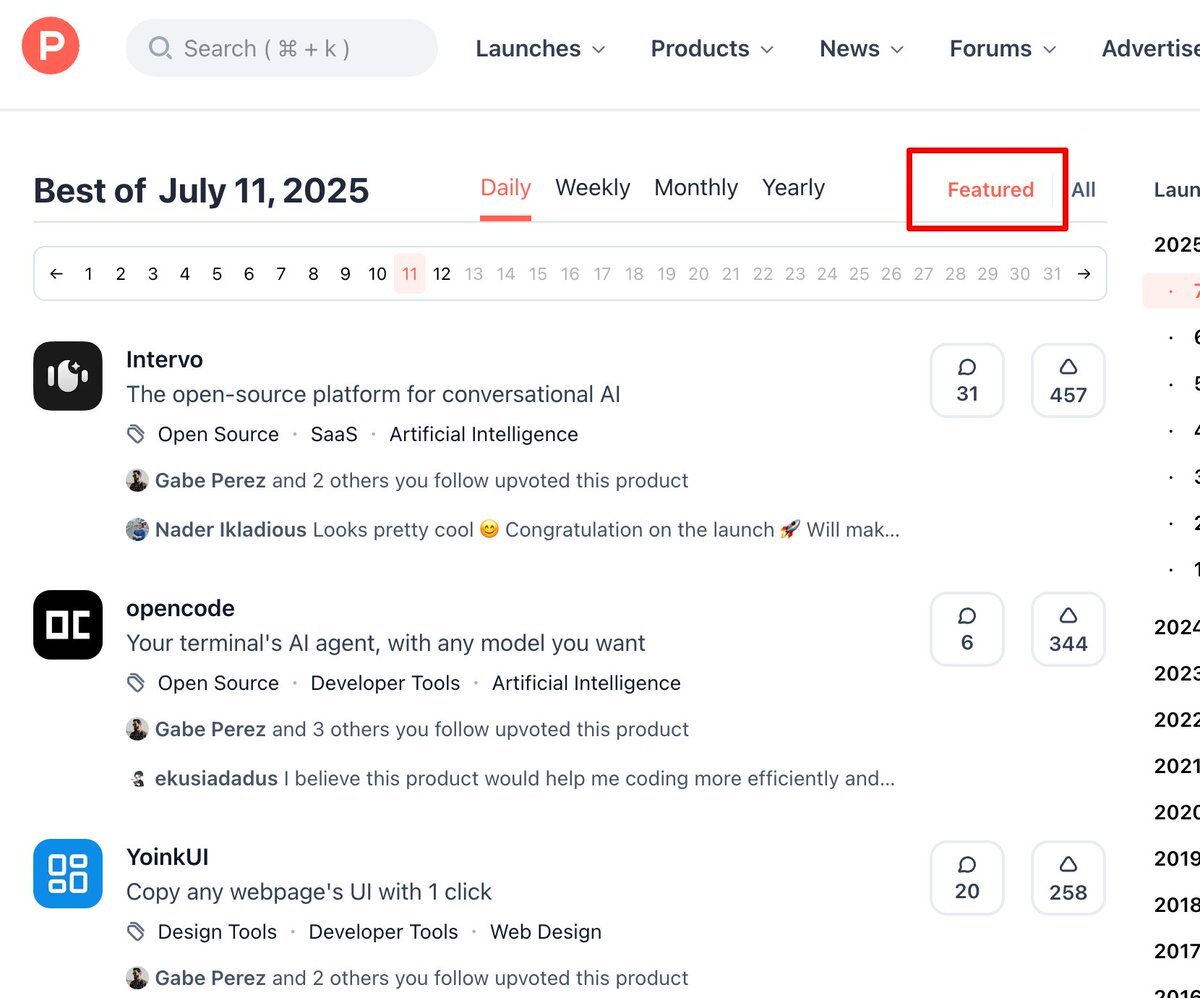Switch to the Yearly tab
1200x998 pixels.
(x=794, y=188)
